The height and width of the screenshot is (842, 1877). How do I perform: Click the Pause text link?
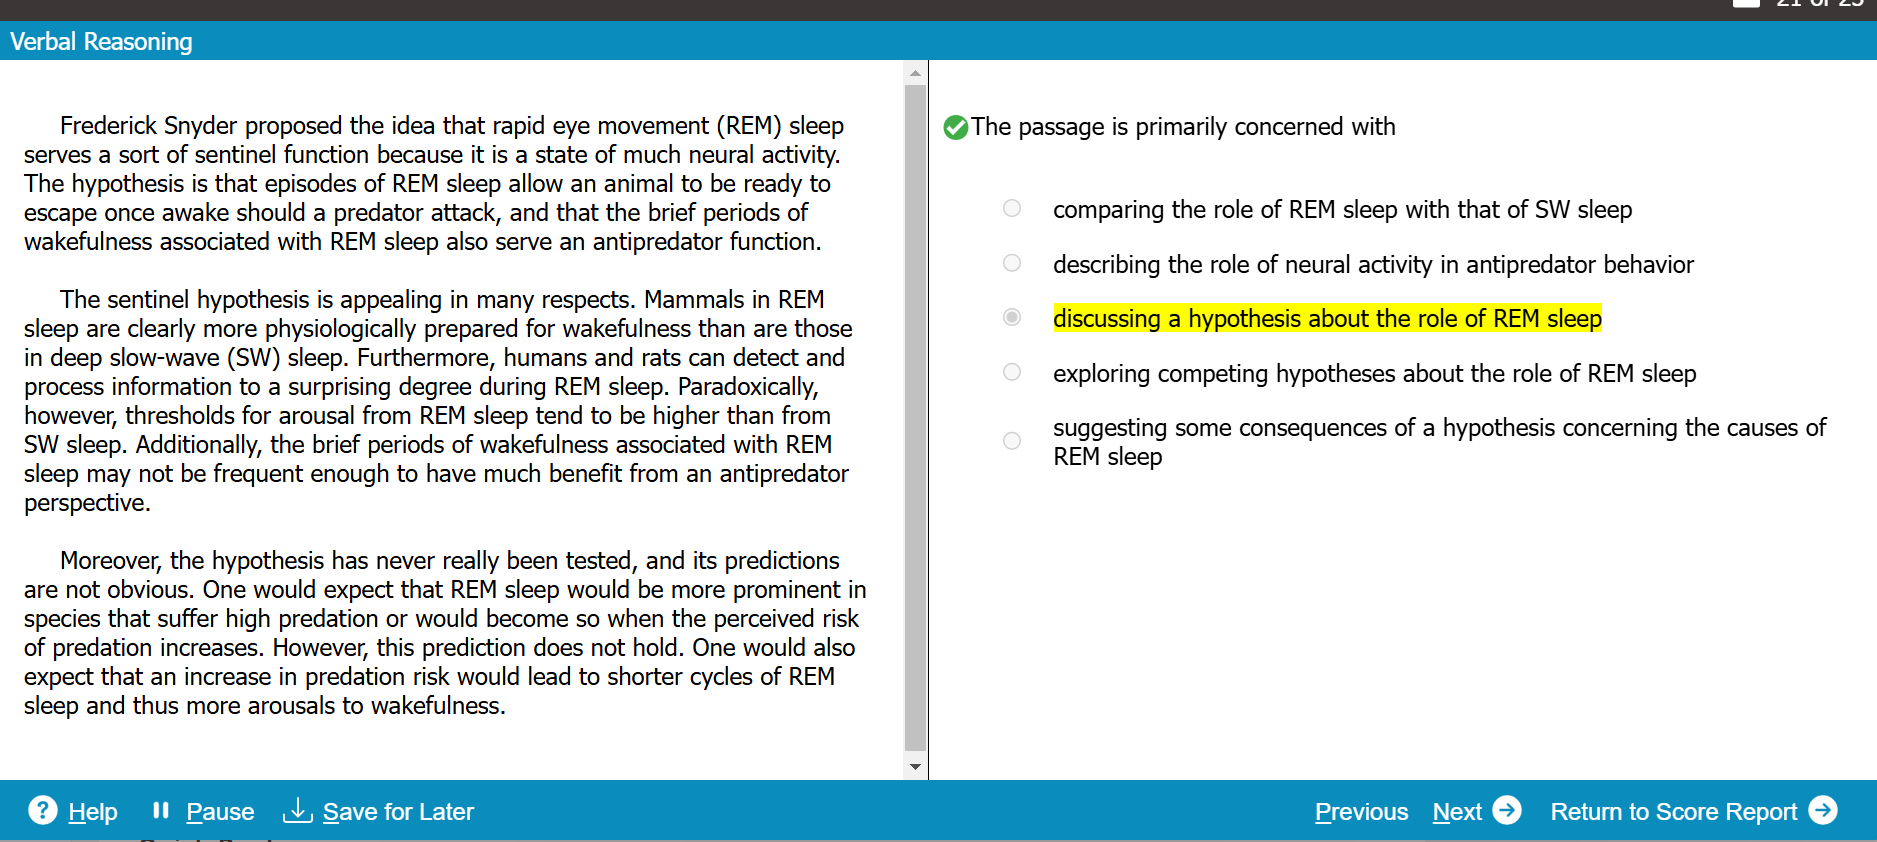pyautogui.click(x=220, y=812)
